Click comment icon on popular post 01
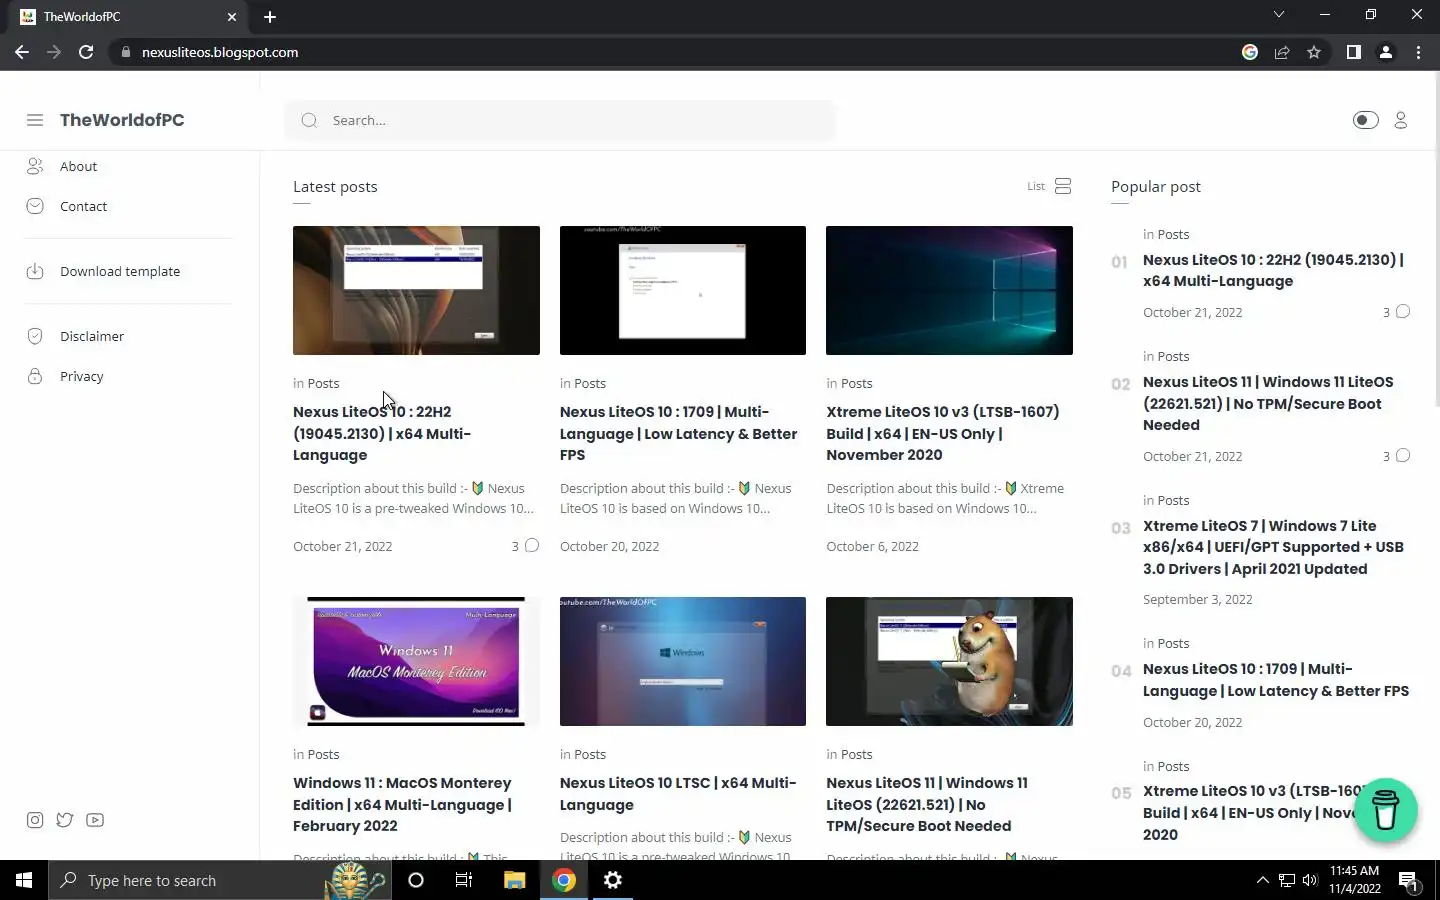This screenshot has width=1440, height=900. pos(1403,311)
